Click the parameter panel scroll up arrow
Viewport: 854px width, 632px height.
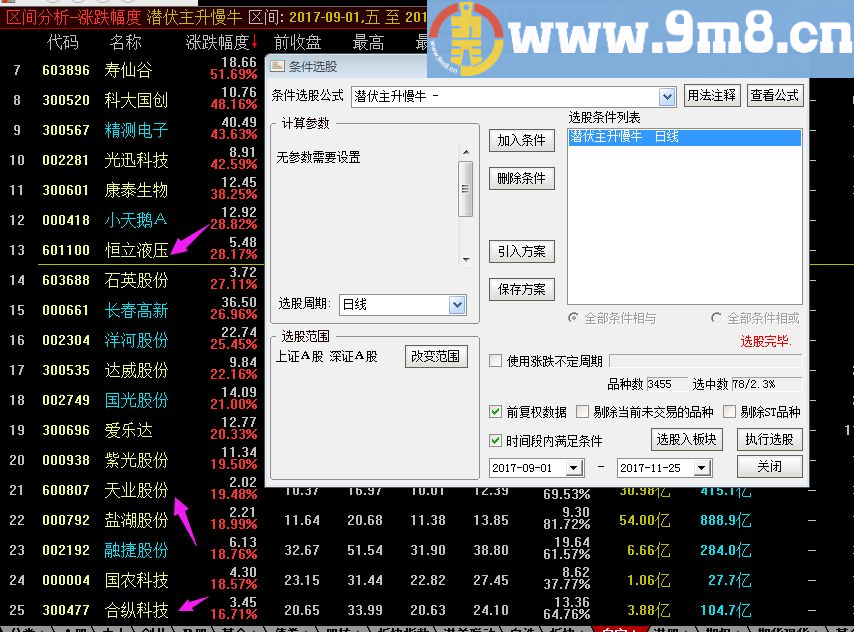pyautogui.click(x=466, y=151)
